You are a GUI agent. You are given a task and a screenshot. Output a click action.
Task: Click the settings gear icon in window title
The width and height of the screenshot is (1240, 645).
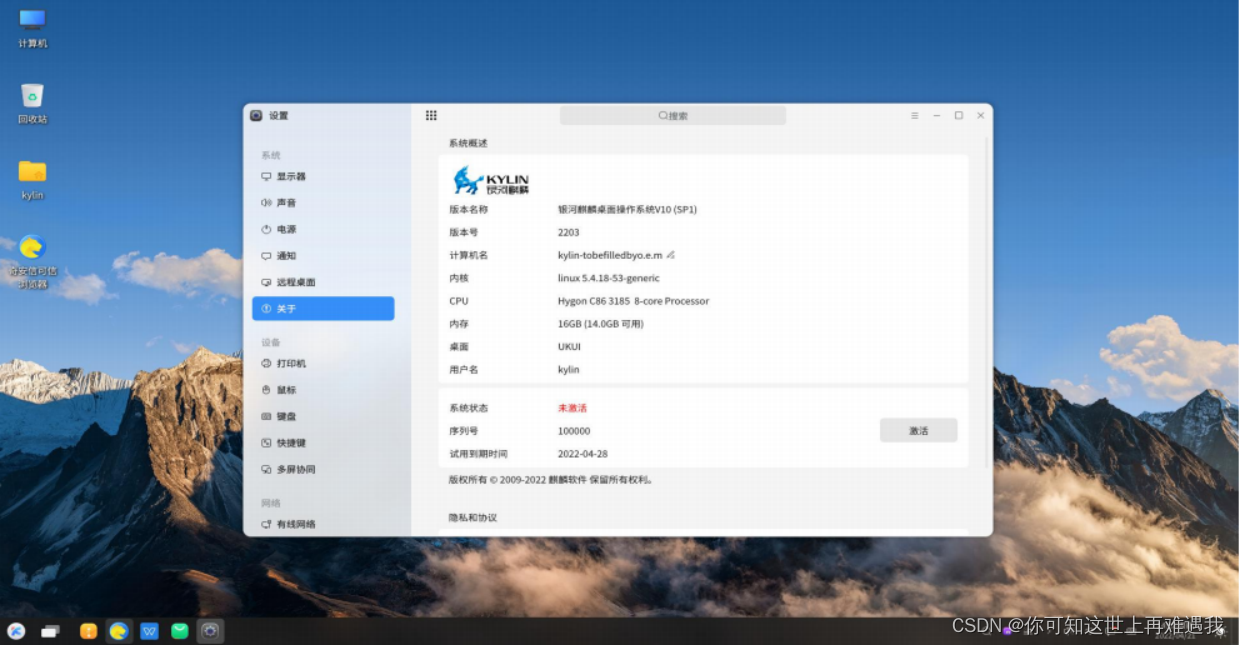256,116
